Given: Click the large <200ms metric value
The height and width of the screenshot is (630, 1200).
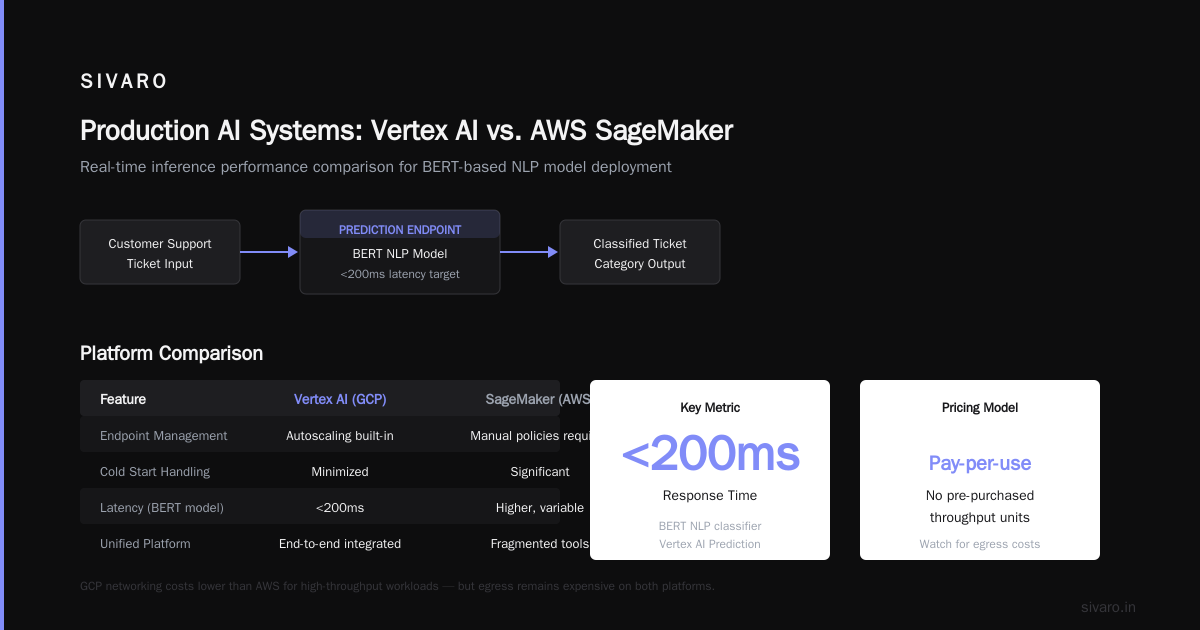Looking at the screenshot, I should 710,454.
